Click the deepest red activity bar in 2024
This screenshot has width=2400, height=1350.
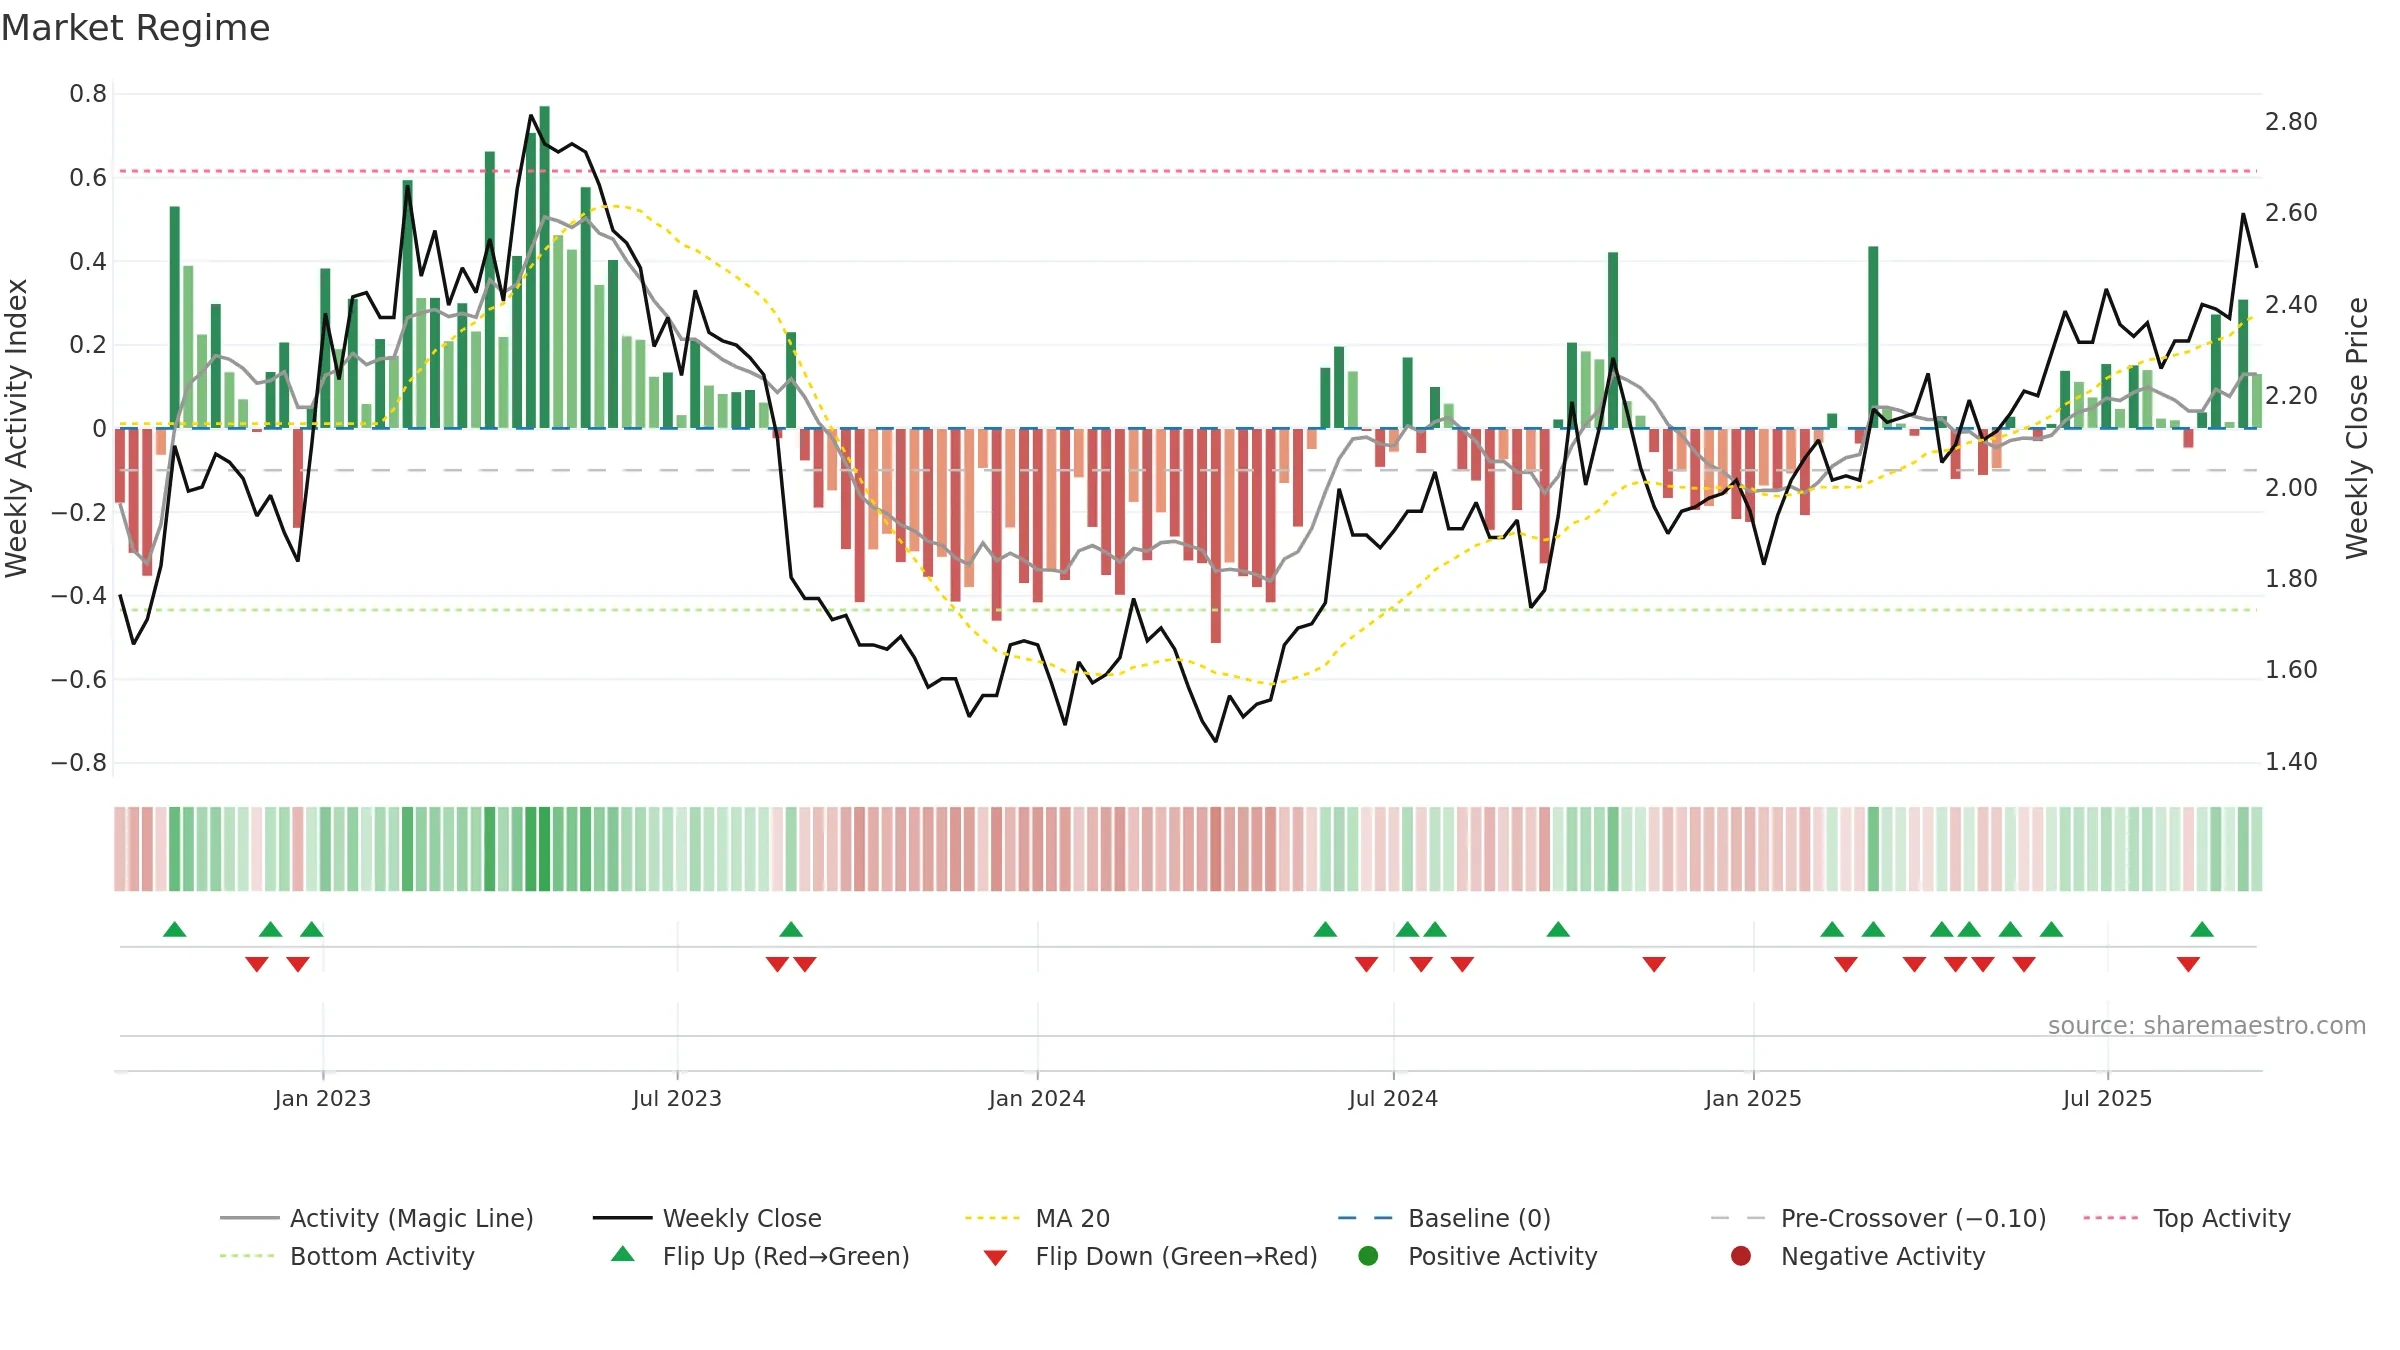pyautogui.click(x=1216, y=535)
